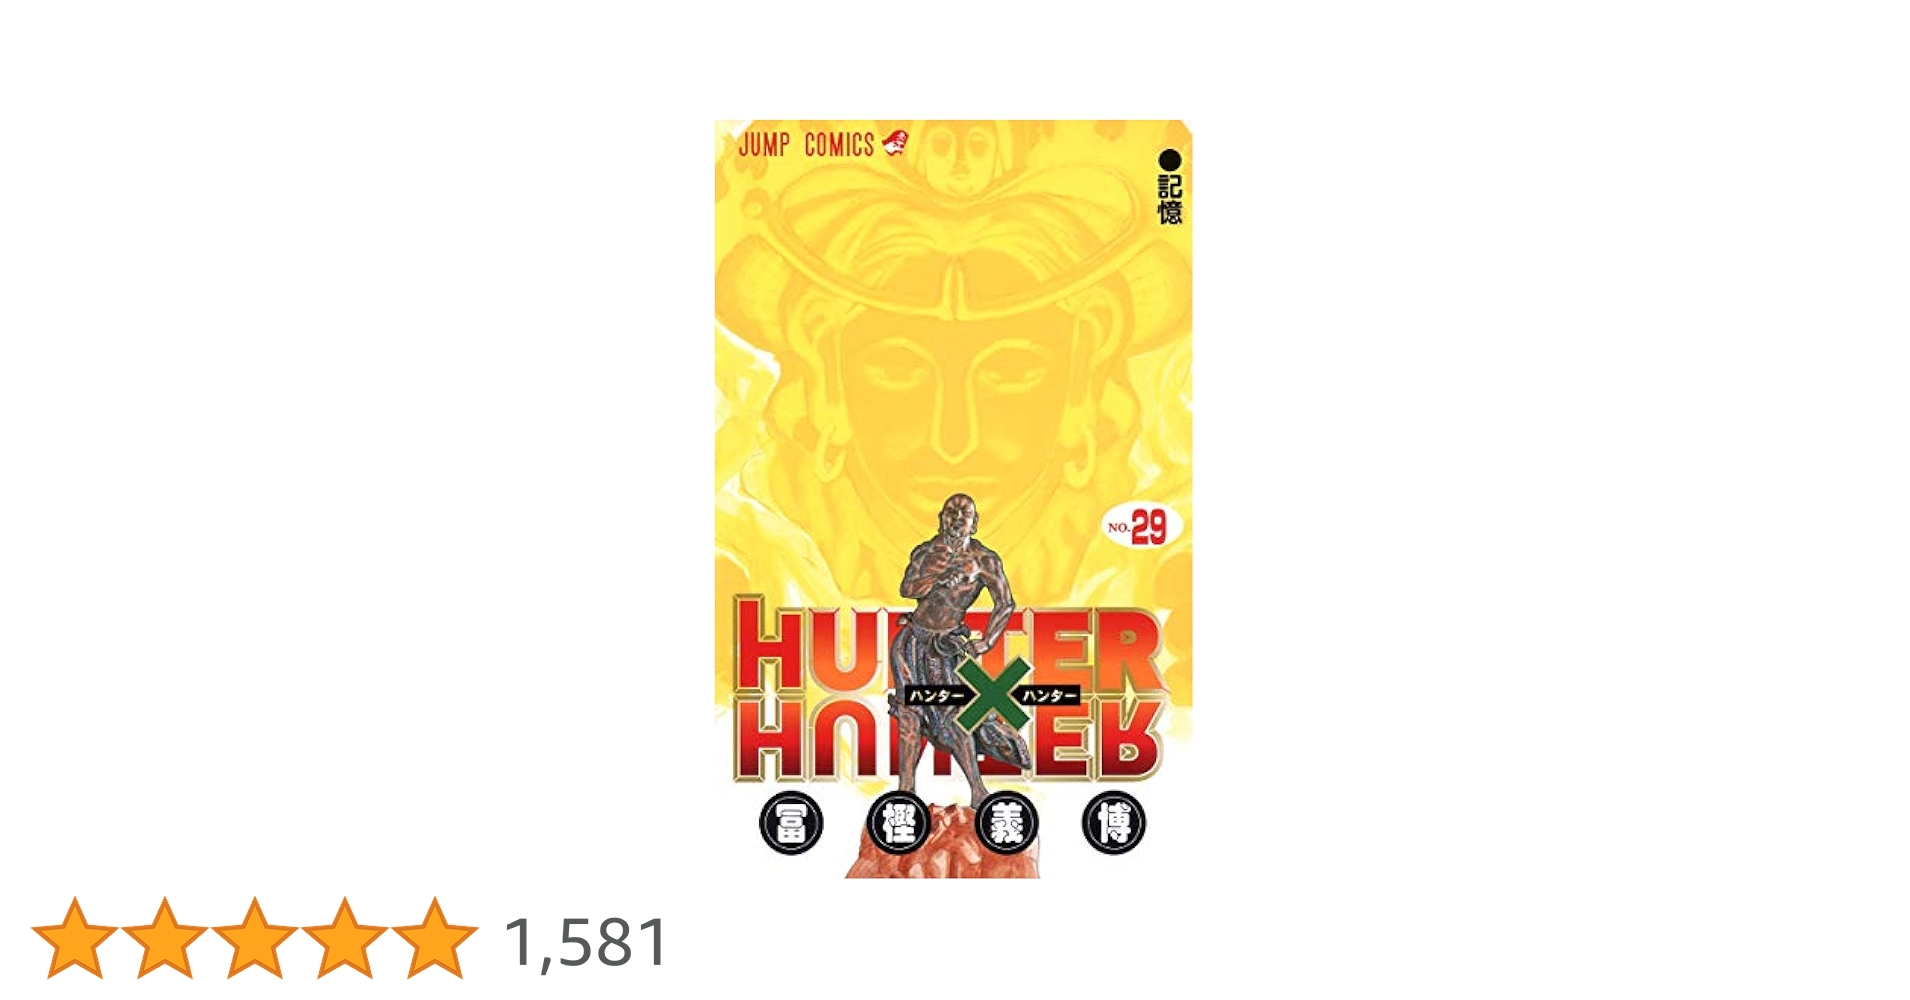The height and width of the screenshot is (1000, 1910).
Task: Click the black dot above 記憶
Action: point(1170,160)
